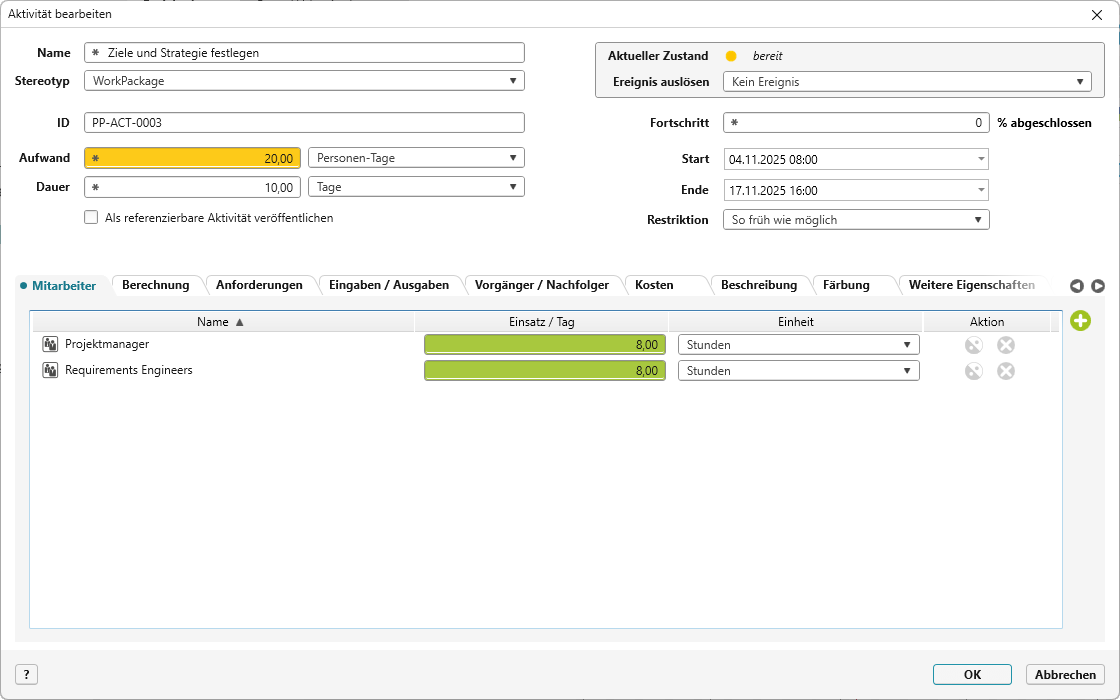1120x700 pixels.
Task: Click the replace icon for Requirements Engineers
Action: click(x=973, y=371)
